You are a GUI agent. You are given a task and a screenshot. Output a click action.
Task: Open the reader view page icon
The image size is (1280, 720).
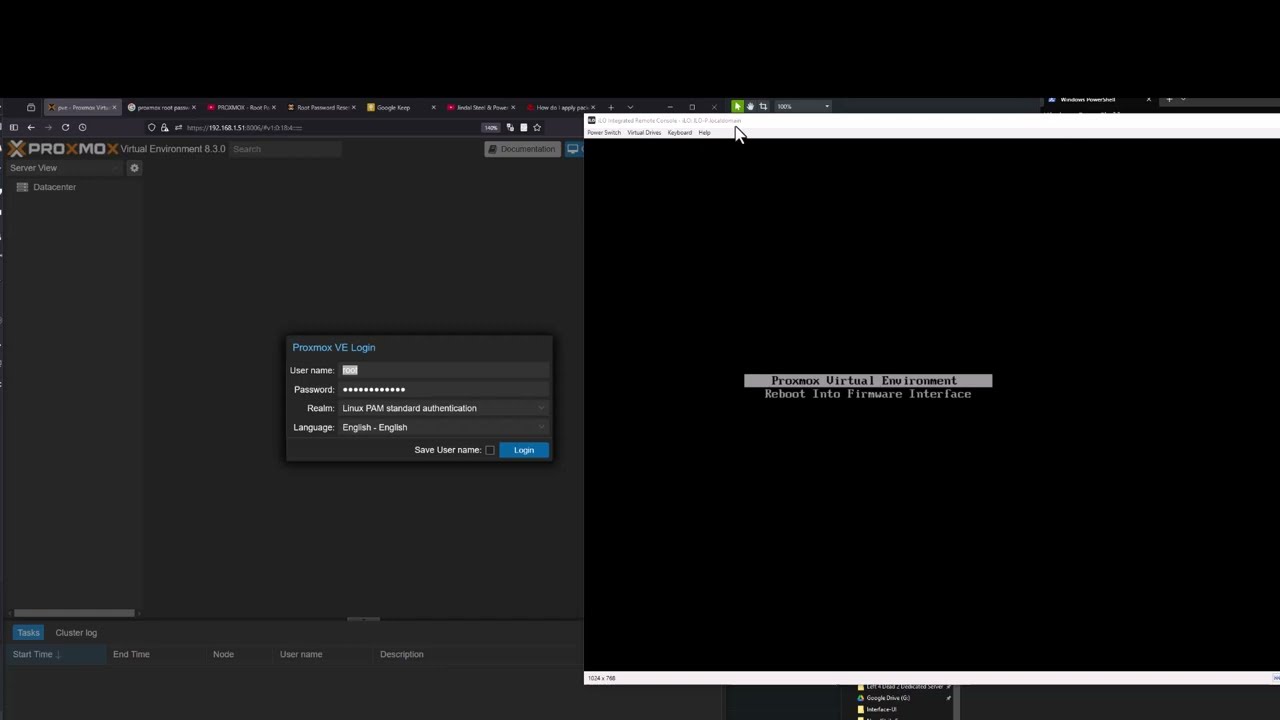click(x=523, y=127)
